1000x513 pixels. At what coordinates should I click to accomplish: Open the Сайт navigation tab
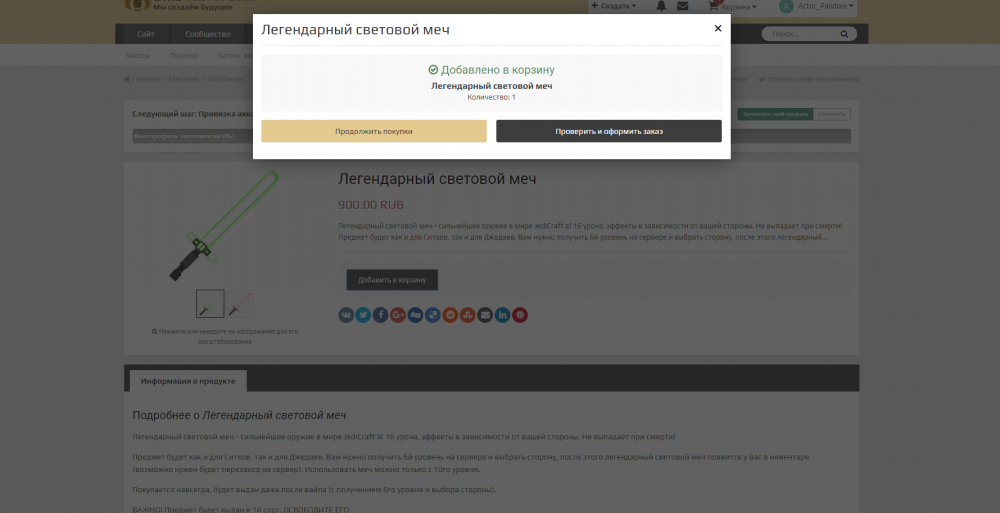click(x=145, y=34)
